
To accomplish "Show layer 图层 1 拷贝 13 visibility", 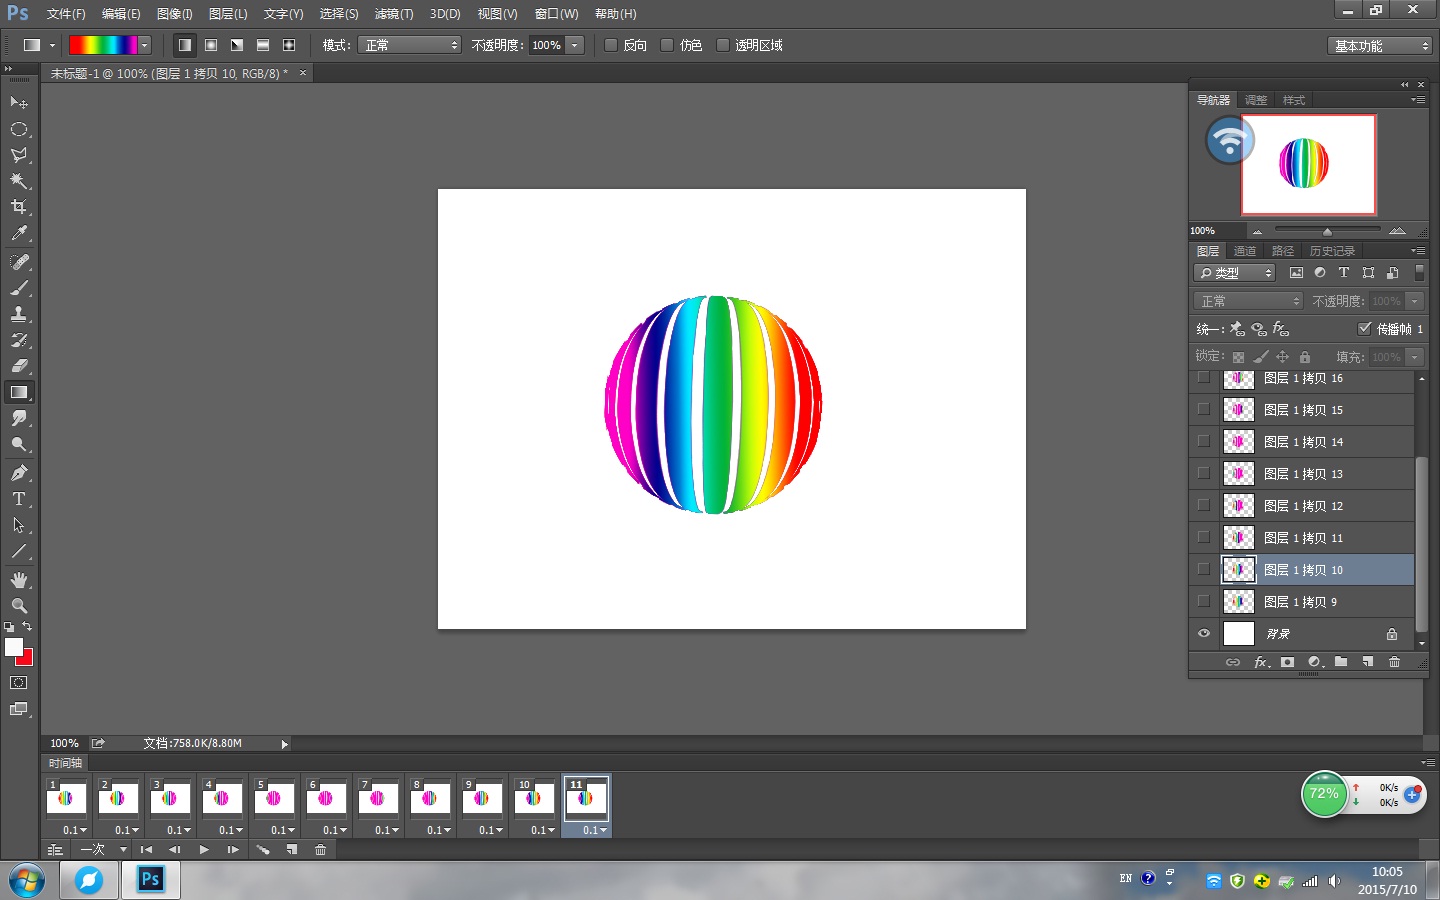I will point(1204,473).
